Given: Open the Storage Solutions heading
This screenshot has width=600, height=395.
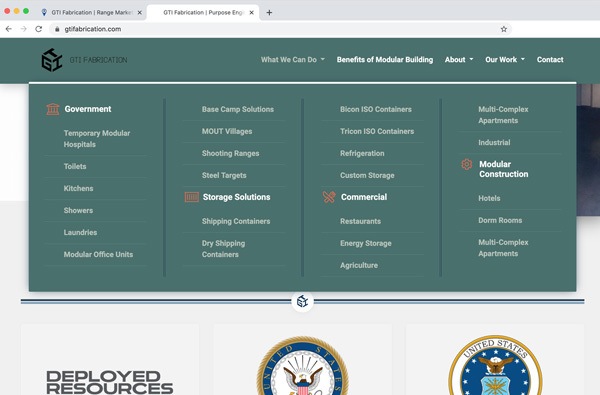Looking at the screenshot, I should 236,197.
